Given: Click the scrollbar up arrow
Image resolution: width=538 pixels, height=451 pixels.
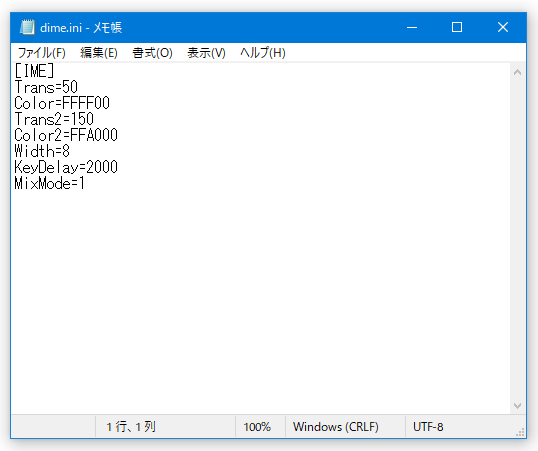Looking at the screenshot, I should [517, 72].
